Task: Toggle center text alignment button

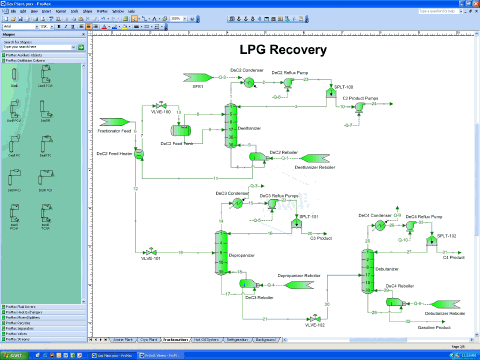Action: (x=89, y=27)
